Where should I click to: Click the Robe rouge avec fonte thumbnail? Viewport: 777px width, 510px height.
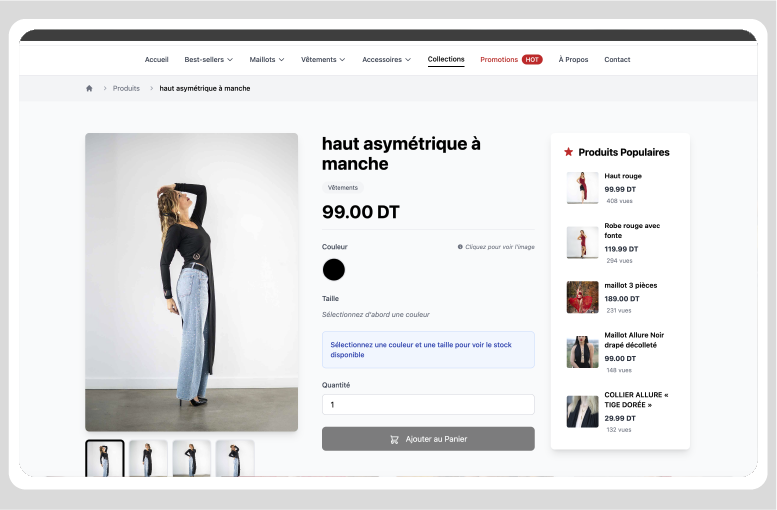(x=582, y=242)
